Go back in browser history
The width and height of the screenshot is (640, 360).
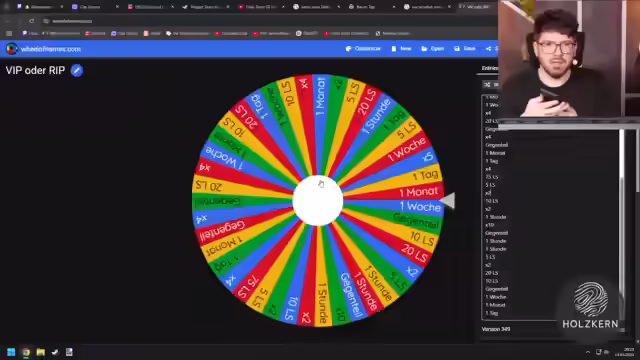(x=7, y=21)
